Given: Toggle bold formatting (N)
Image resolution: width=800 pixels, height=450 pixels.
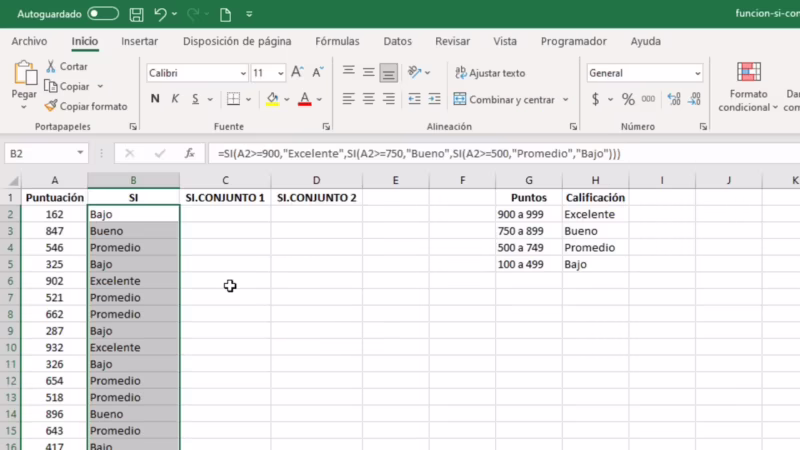Looking at the screenshot, I should [x=155, y=99].
